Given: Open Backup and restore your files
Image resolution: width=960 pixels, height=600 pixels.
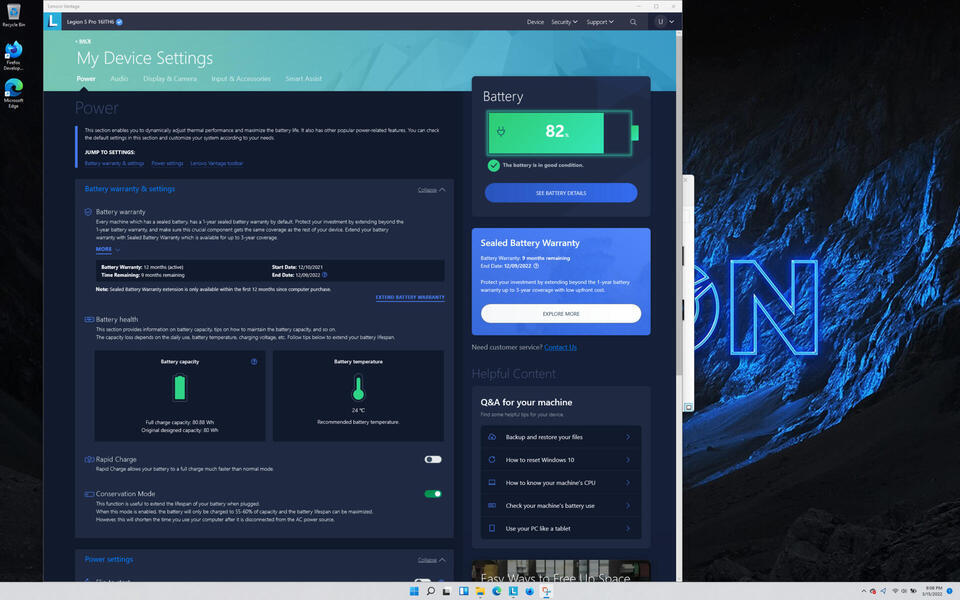Looking at the screenshot, I should pyautogui.click(x=561, y=437).
